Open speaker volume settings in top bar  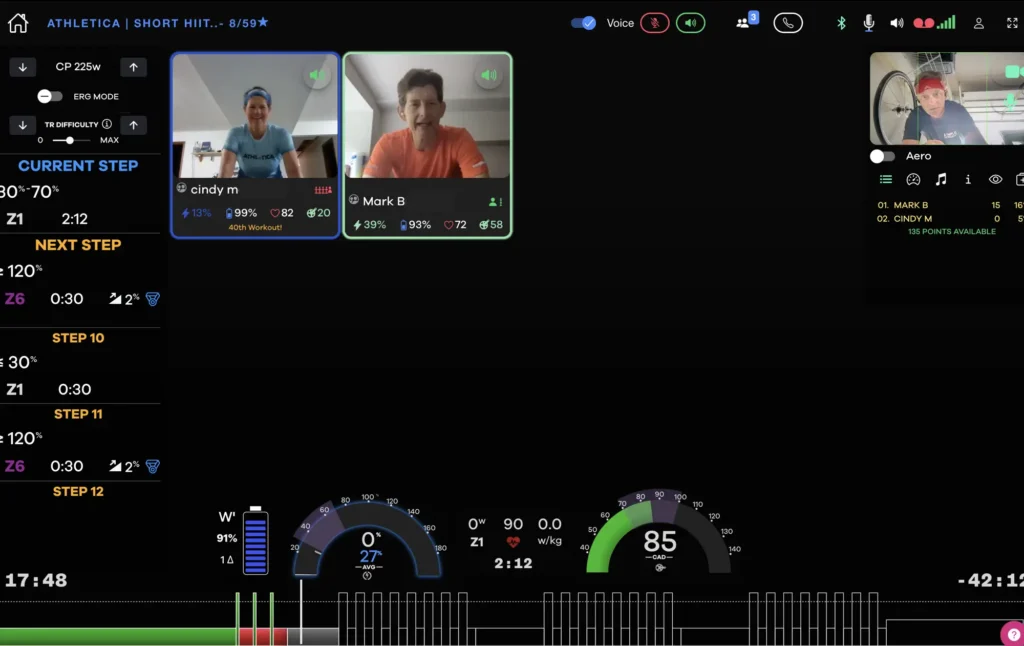pos(897,23)
